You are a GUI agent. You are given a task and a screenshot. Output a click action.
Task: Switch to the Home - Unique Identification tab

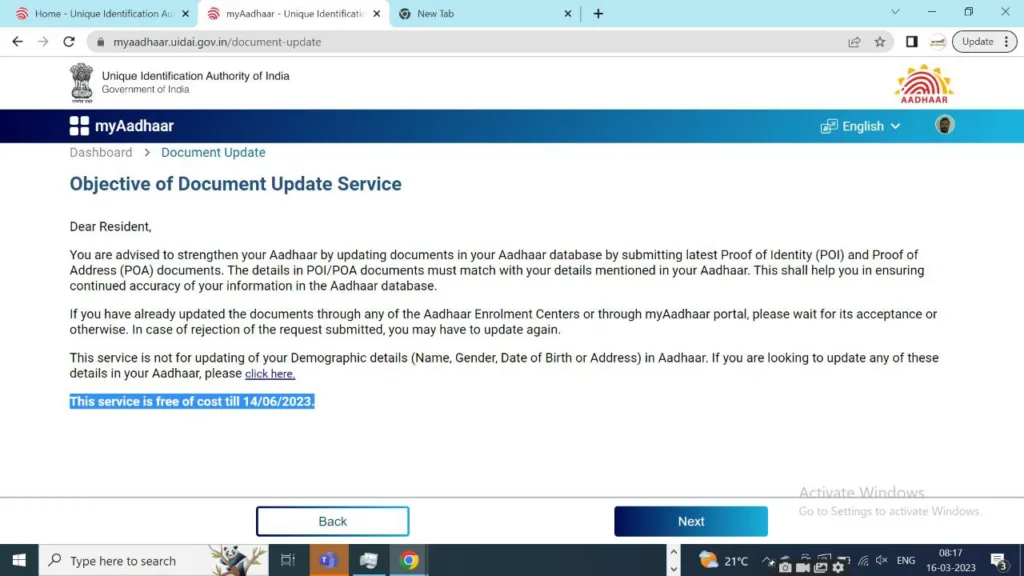(x=101, y=14)
